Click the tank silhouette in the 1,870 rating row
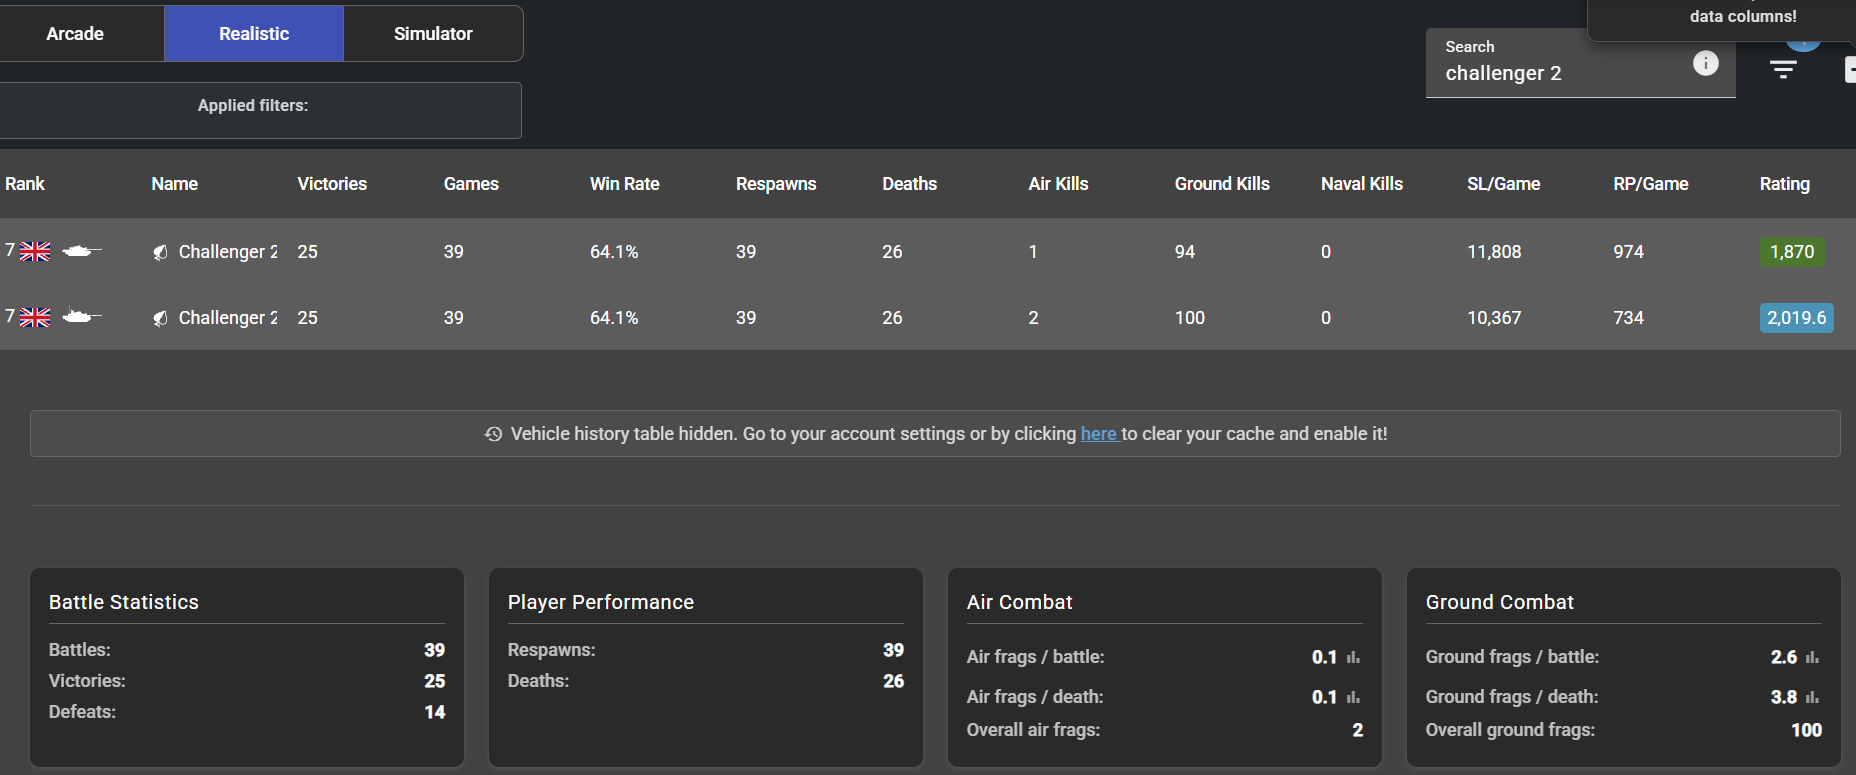 click(x=82, y=251)
